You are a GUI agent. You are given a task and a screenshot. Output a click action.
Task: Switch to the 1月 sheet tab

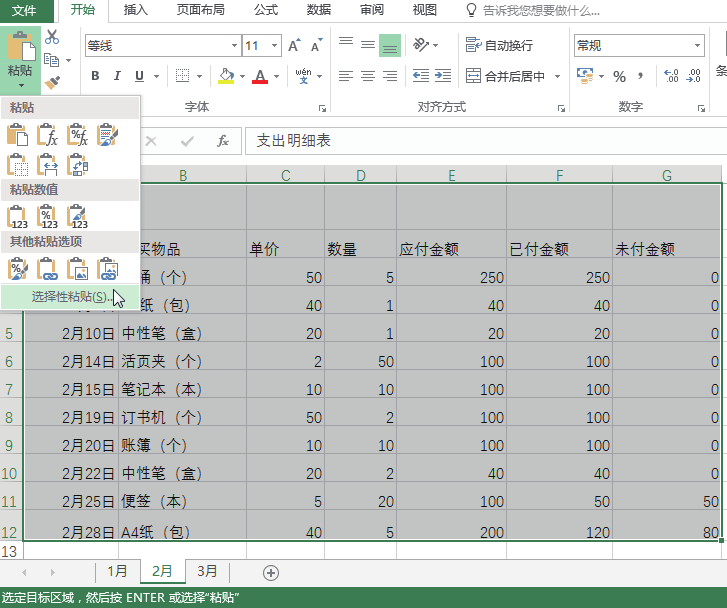(117, 571)
